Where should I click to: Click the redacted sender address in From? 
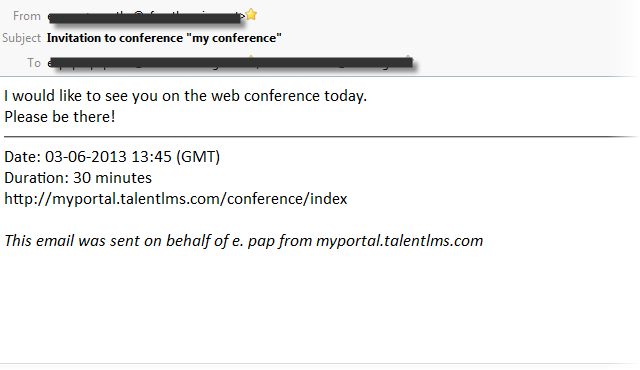[145, 18]
